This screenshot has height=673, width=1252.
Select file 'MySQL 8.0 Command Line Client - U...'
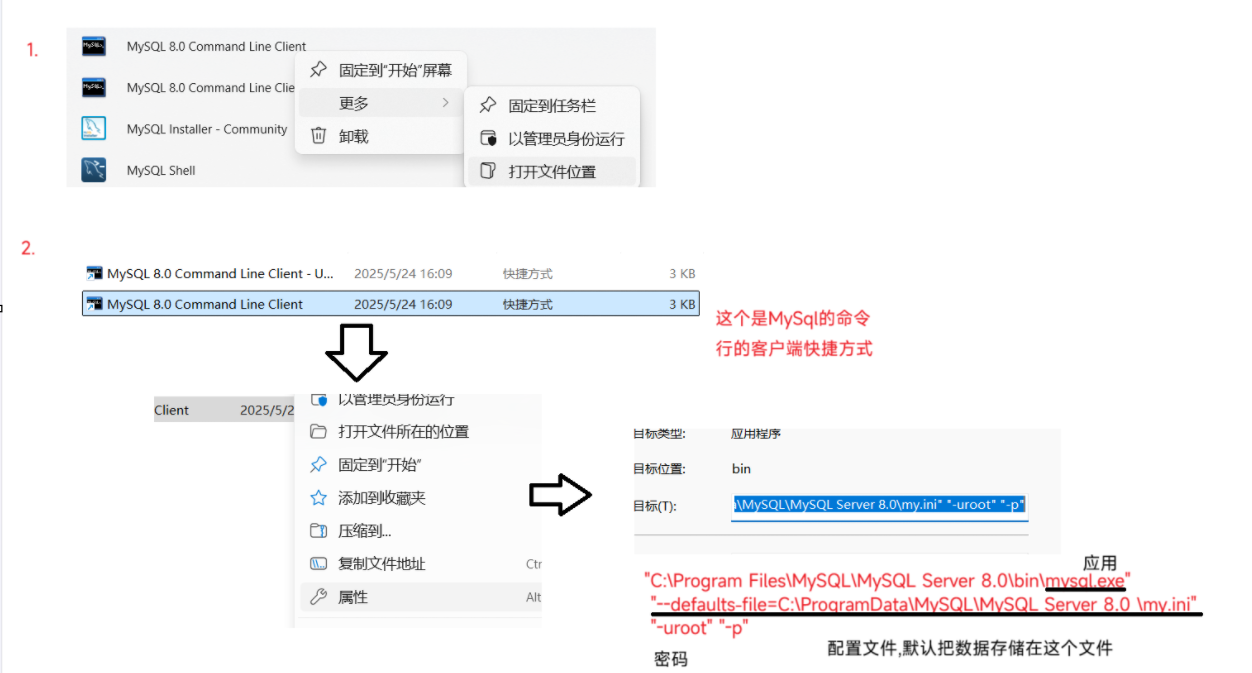(220, 273)
